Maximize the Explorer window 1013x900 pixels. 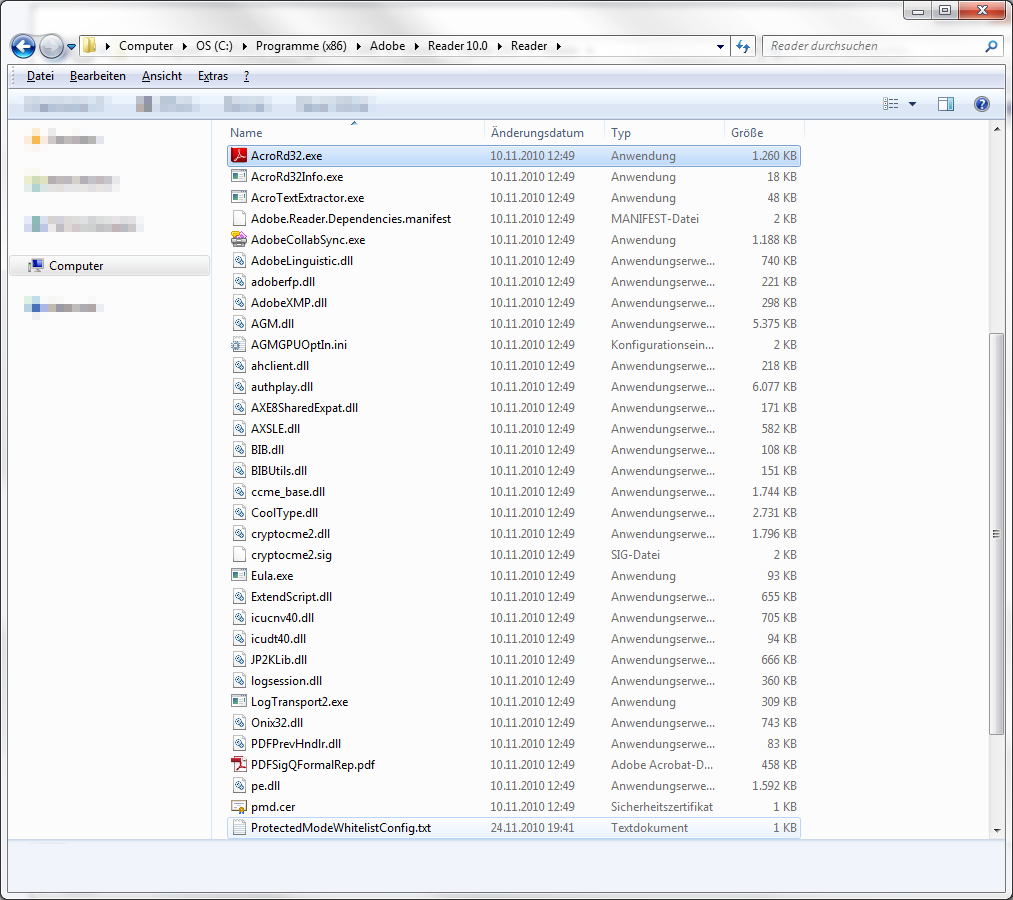coord(945,10)
